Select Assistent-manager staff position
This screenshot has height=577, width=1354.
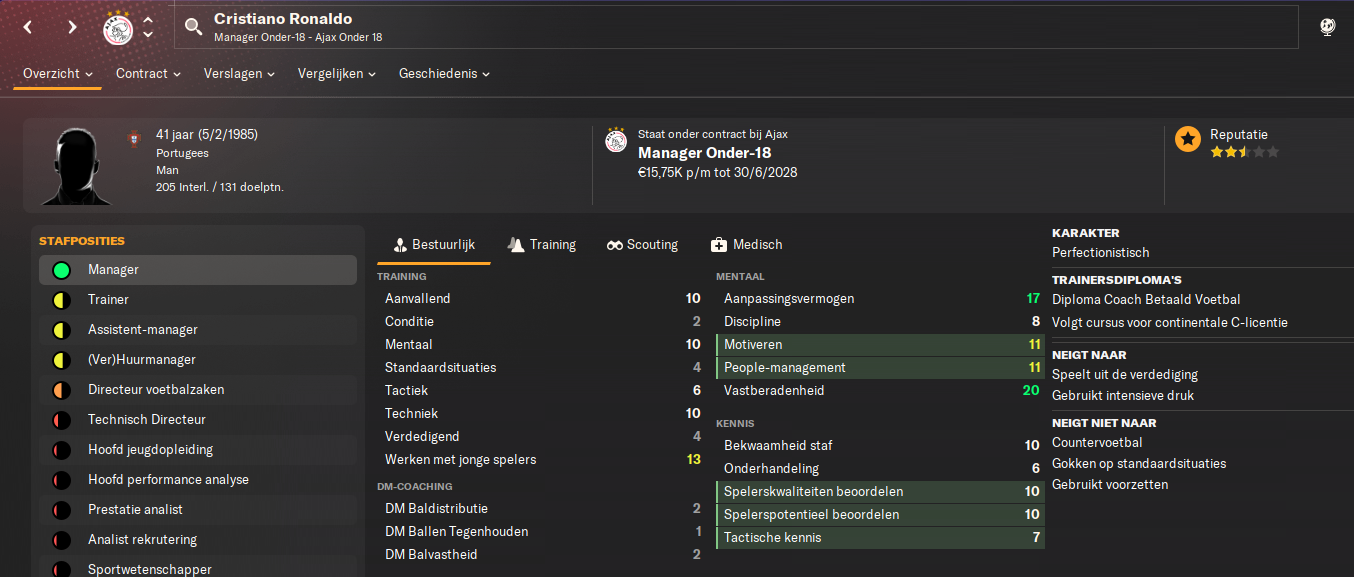click(x=198, y=330)
